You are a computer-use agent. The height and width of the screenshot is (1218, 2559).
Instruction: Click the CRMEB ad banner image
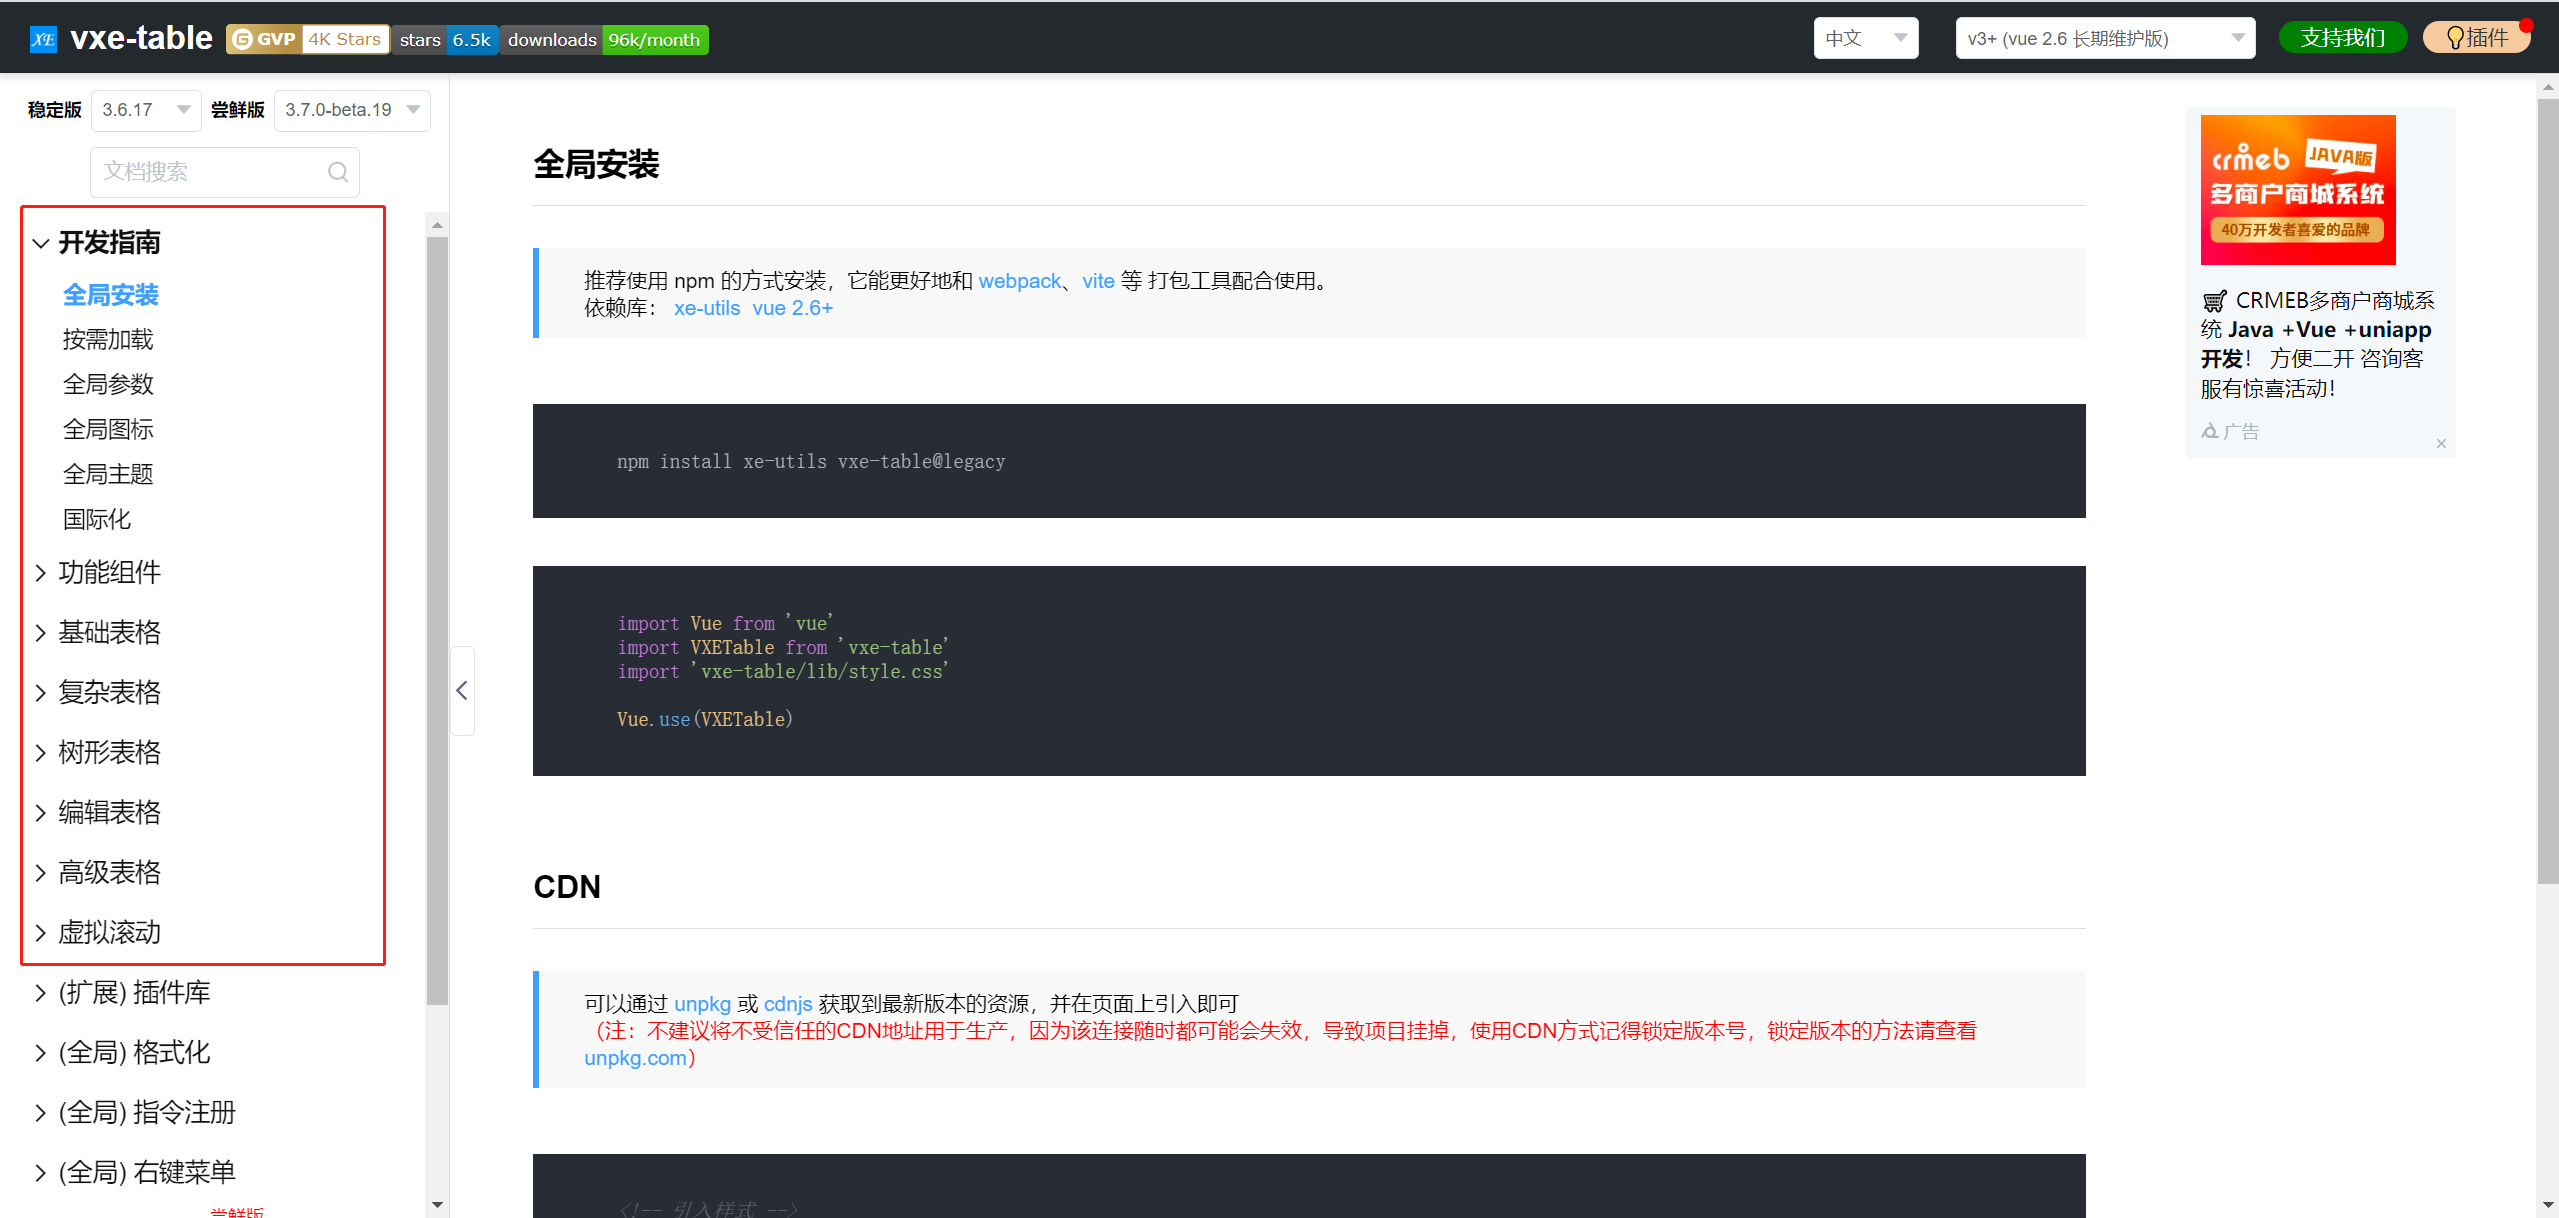[x=2297, y=189]
